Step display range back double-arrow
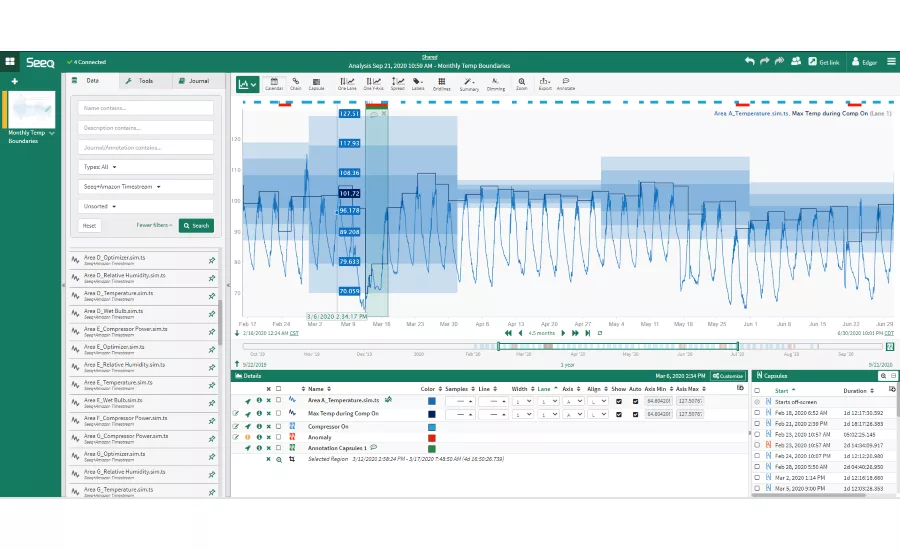 coord(508,333)
